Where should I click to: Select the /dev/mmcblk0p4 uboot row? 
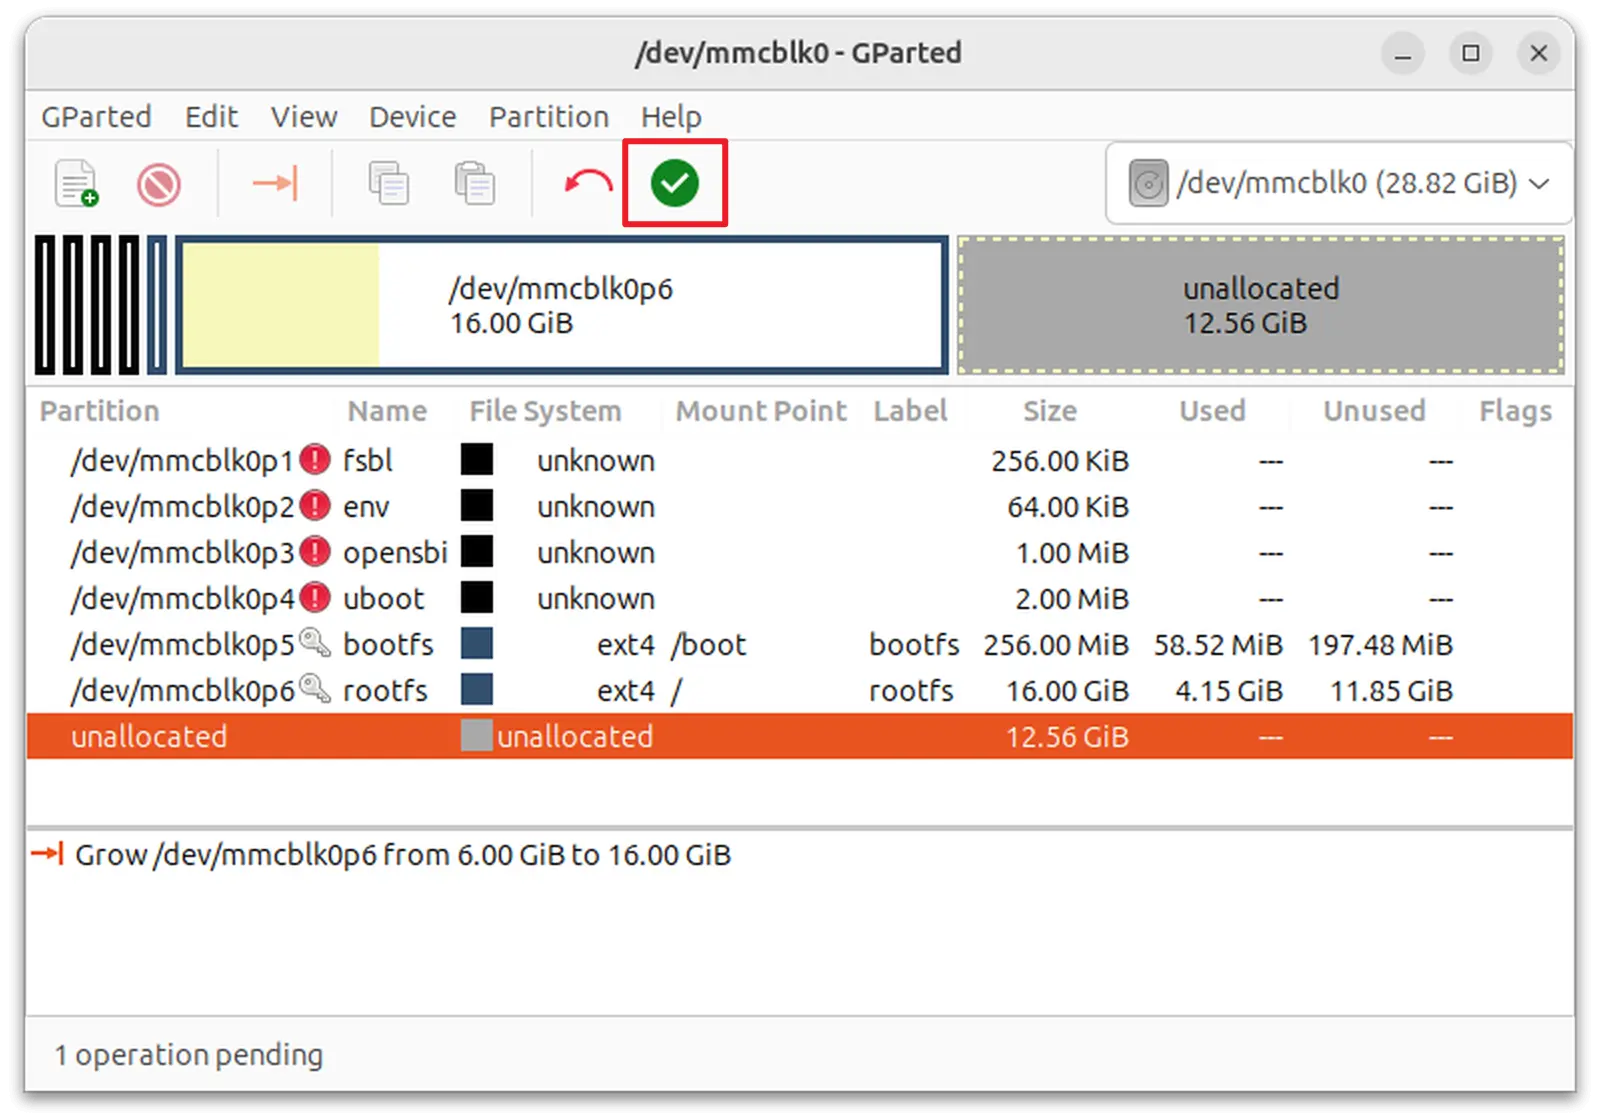pos(799,599)
